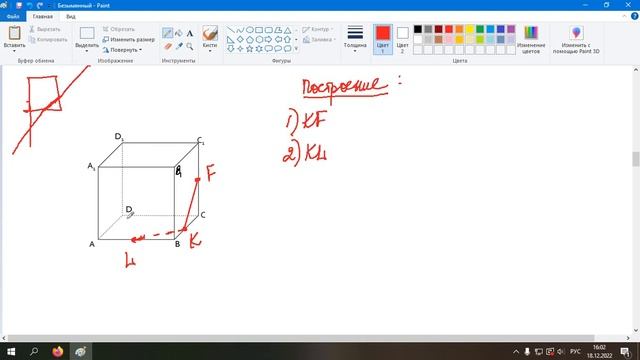The image size is (640, 360).
Task: Click the language indicator РУС
Action: [575, 351]
